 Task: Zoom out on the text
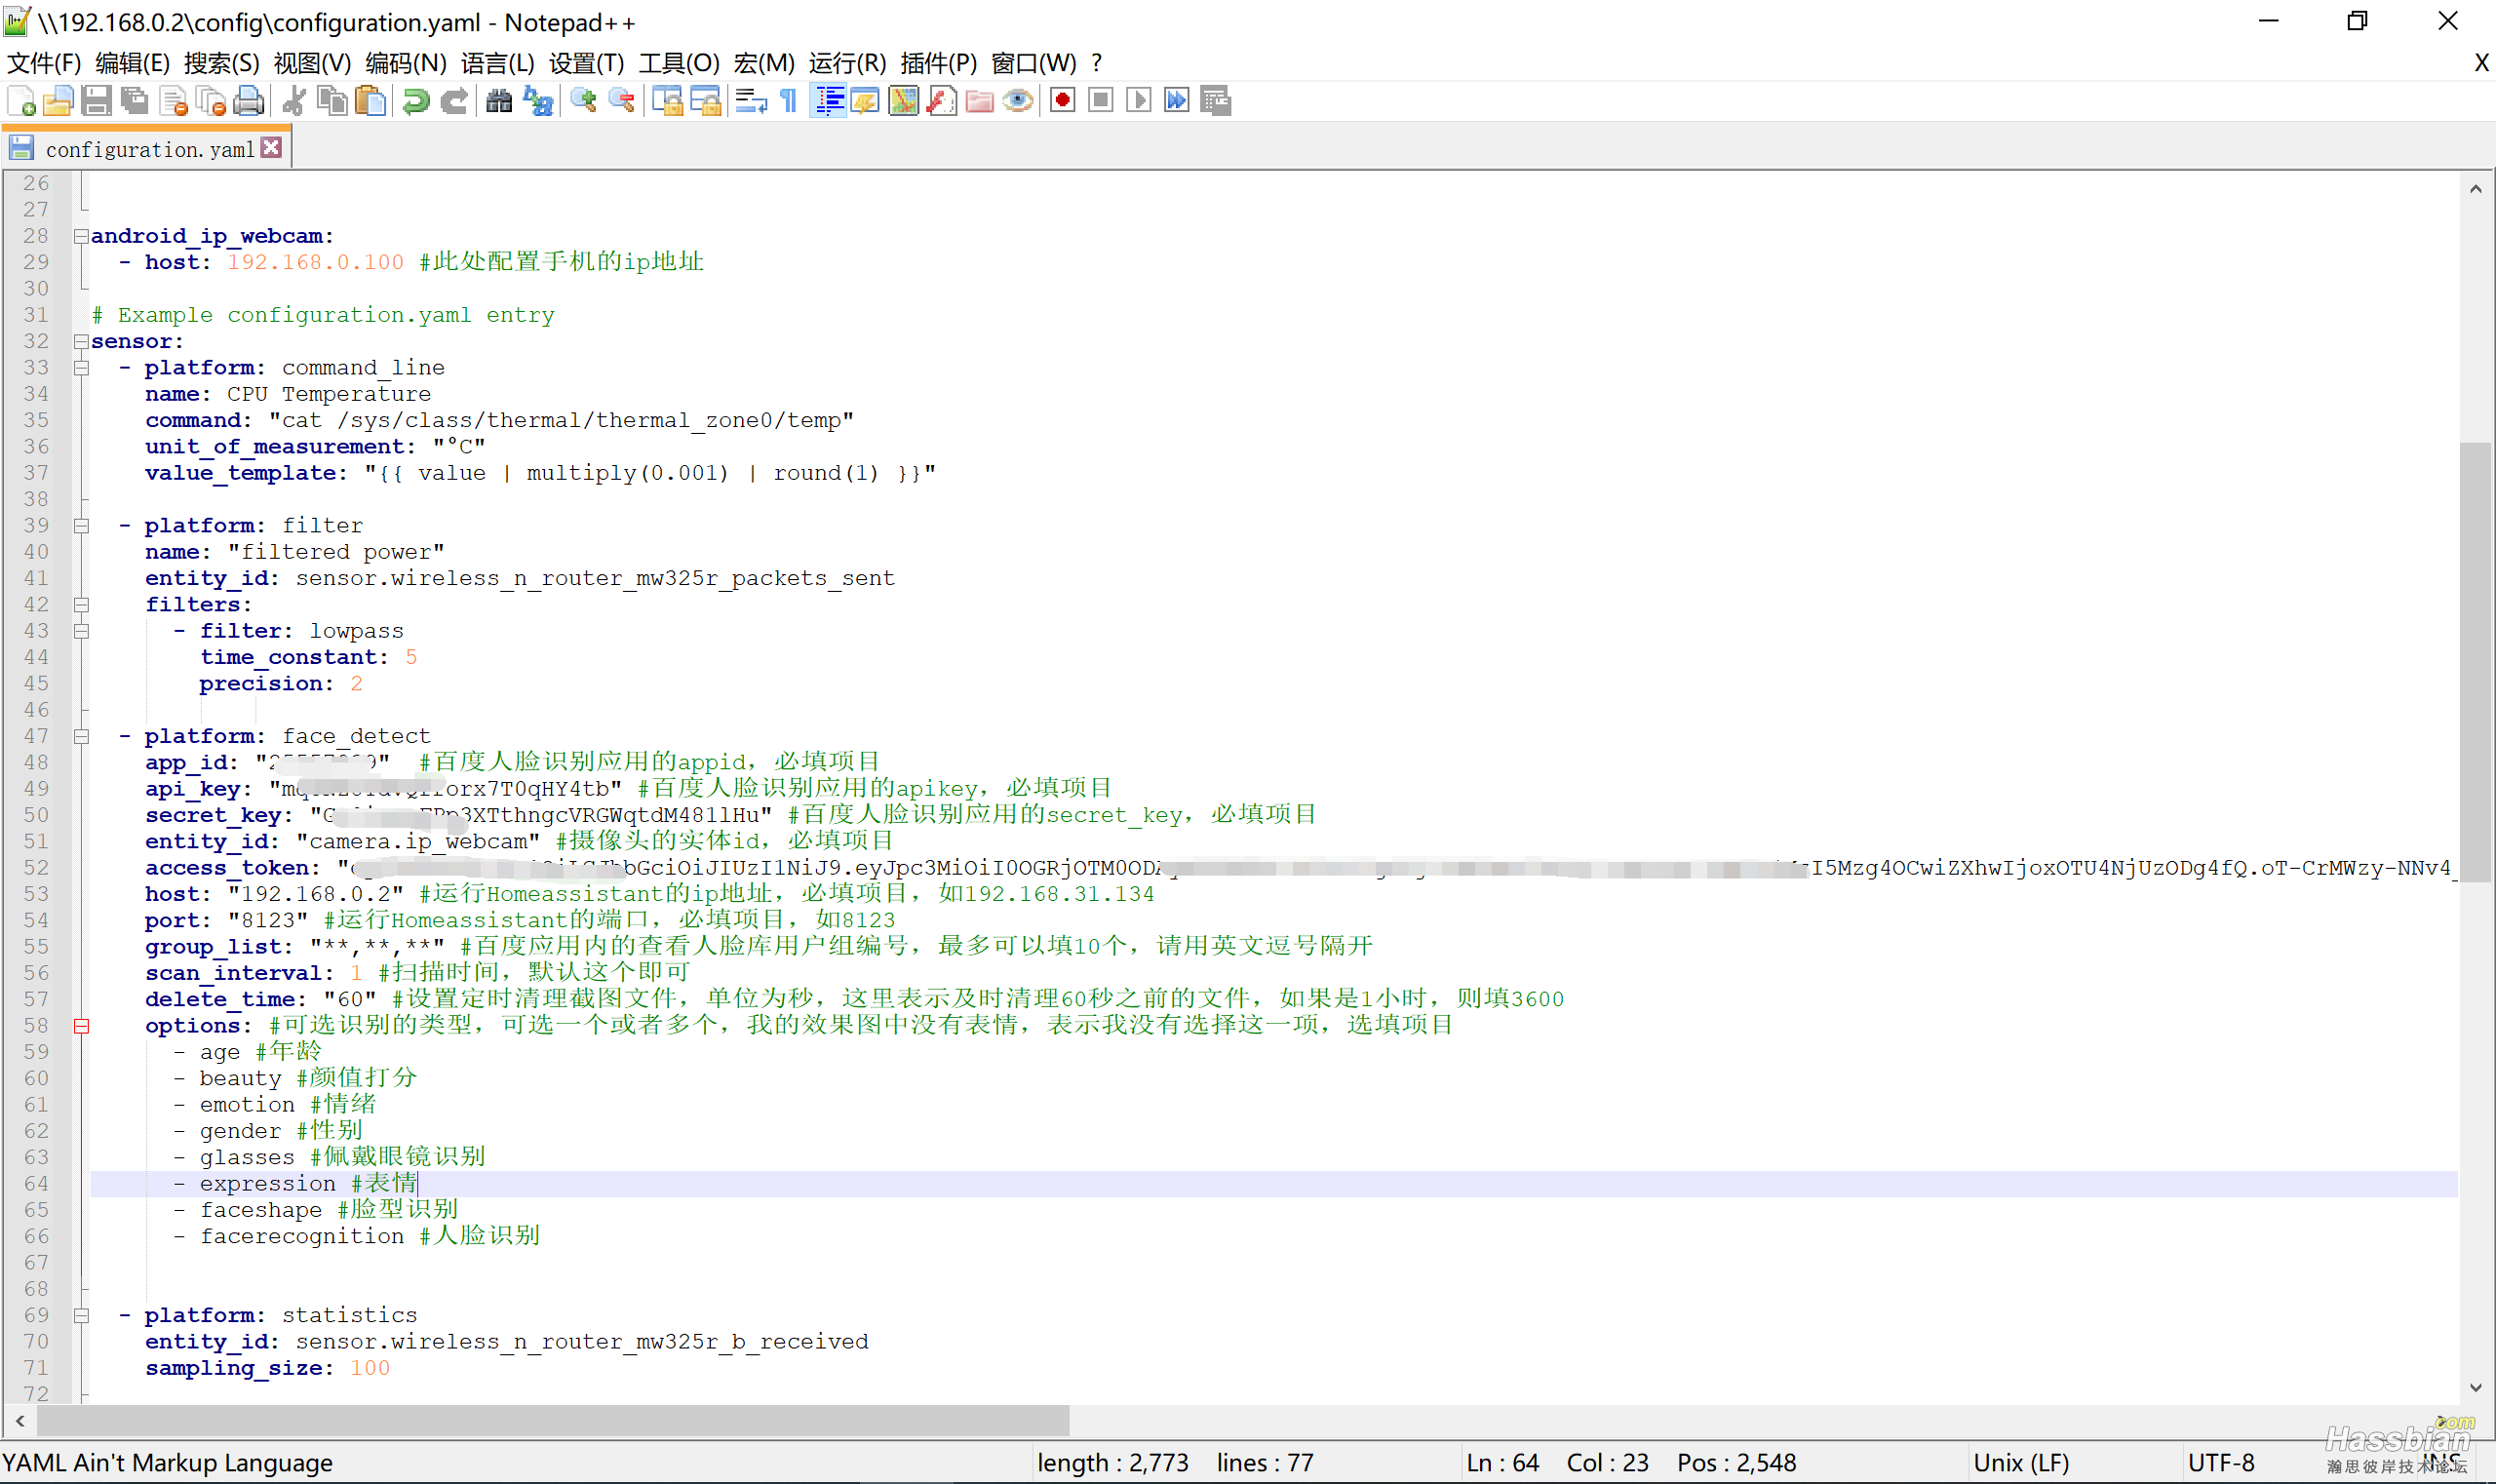click(621, 101)
